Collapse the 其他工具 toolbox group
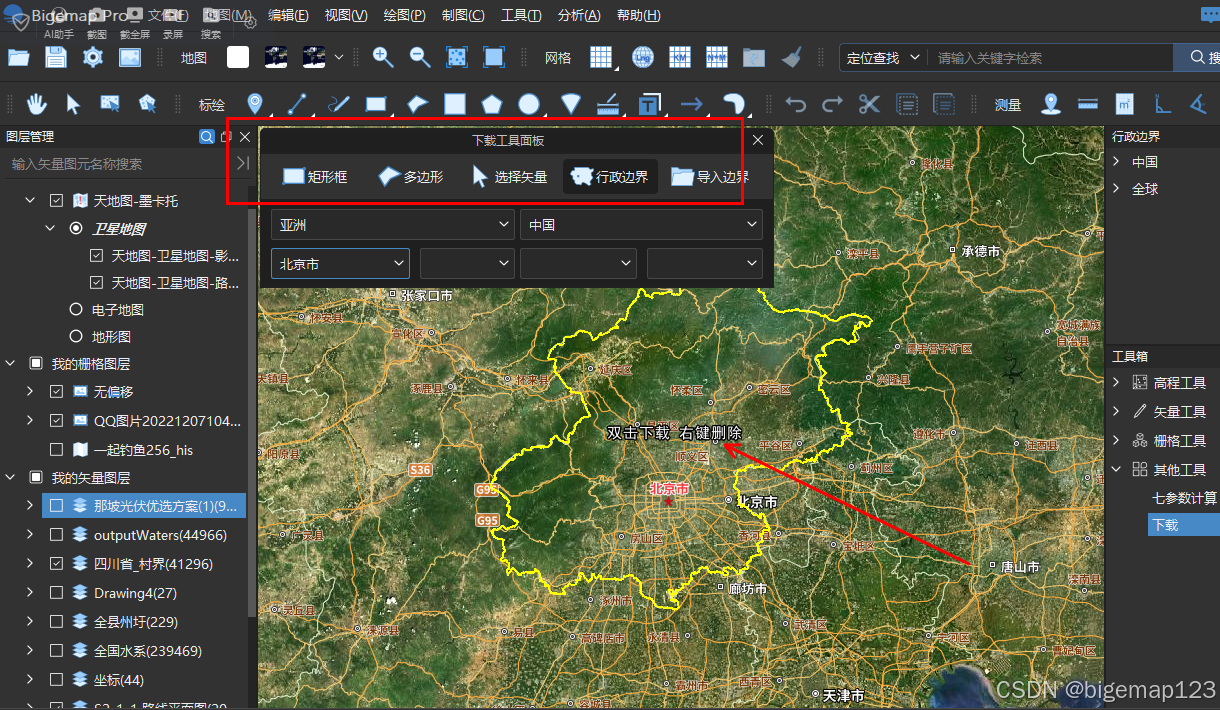The height and width of the screenshot is (710, 1220). tap(1116, 469)
